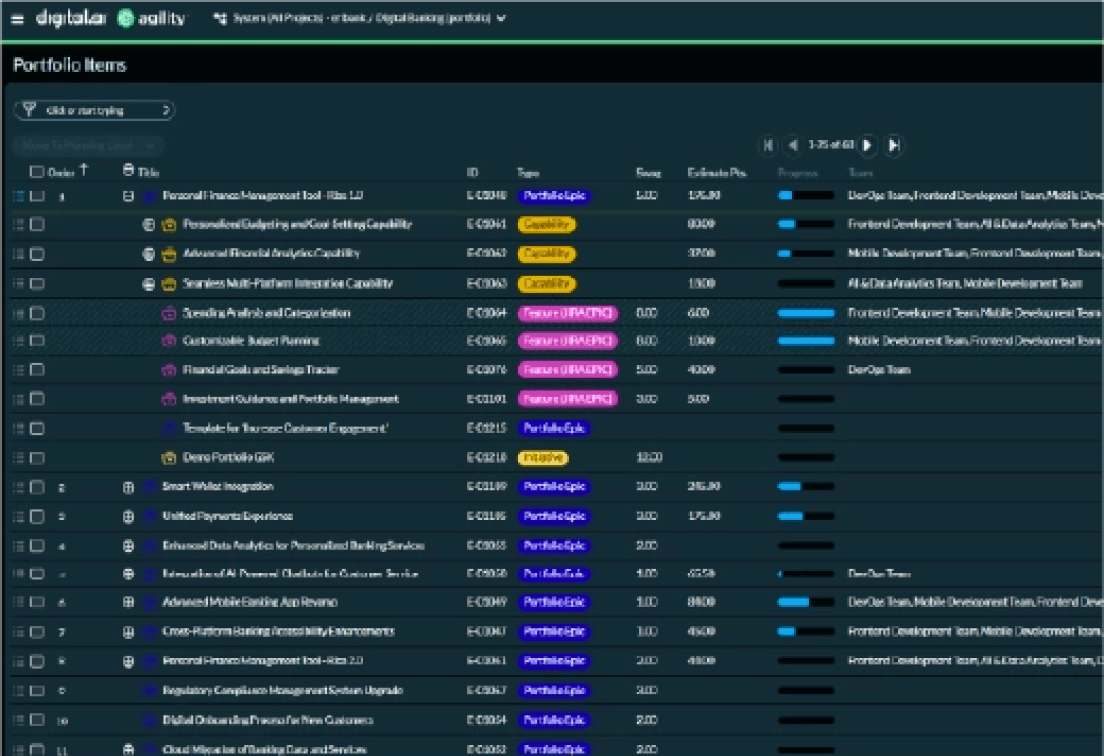Viewport: 1104px width, 756px height.
Task: Jump to the last page of results
Action: point(894,146)
